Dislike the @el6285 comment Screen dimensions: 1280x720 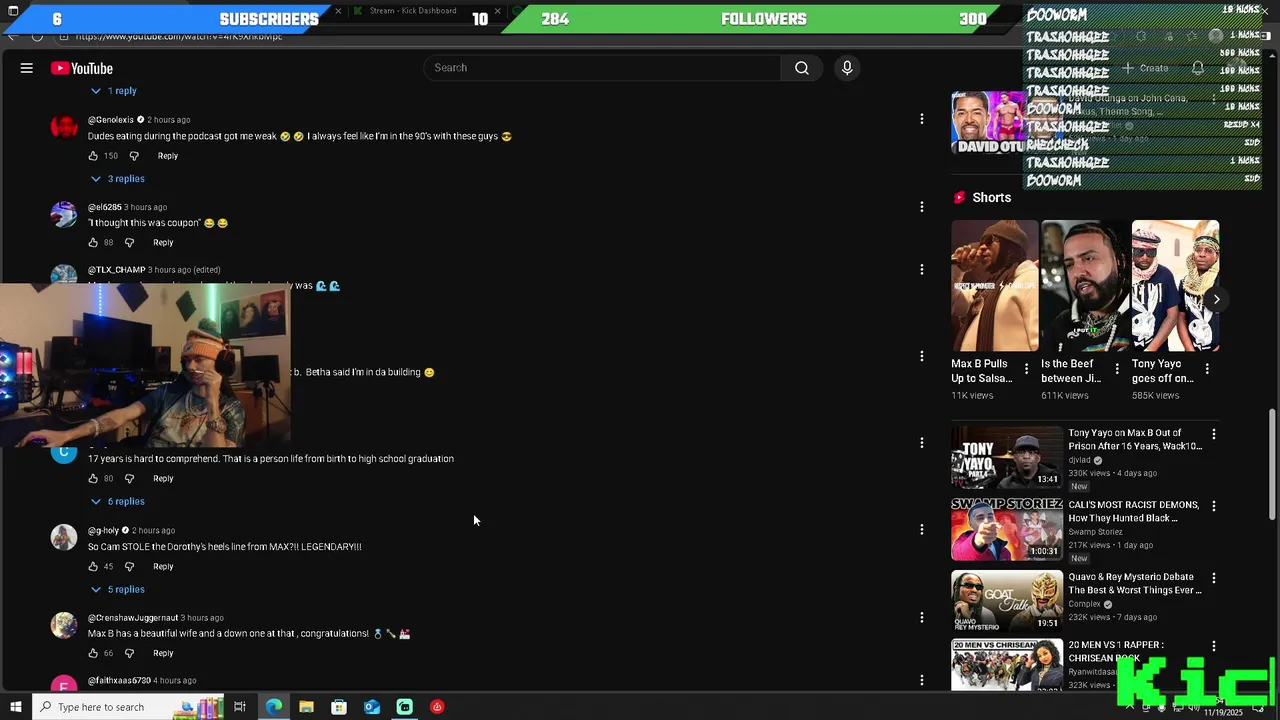(x=129, y=243)
